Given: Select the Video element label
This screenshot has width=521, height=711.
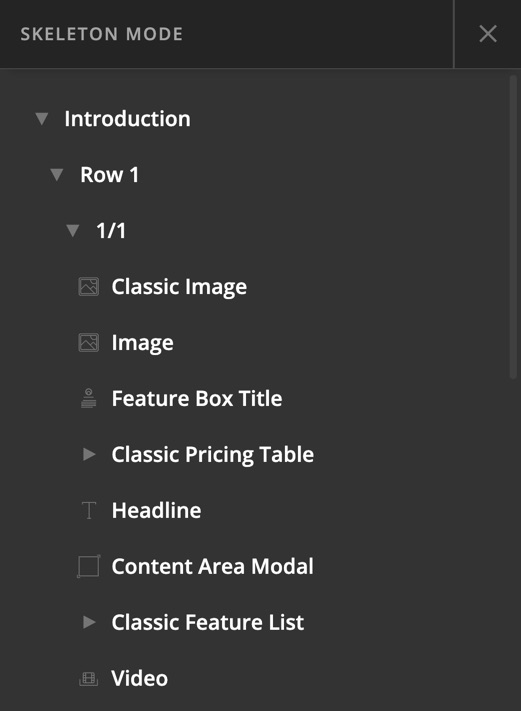Looking at the screenshot, I should coord(140,678).
